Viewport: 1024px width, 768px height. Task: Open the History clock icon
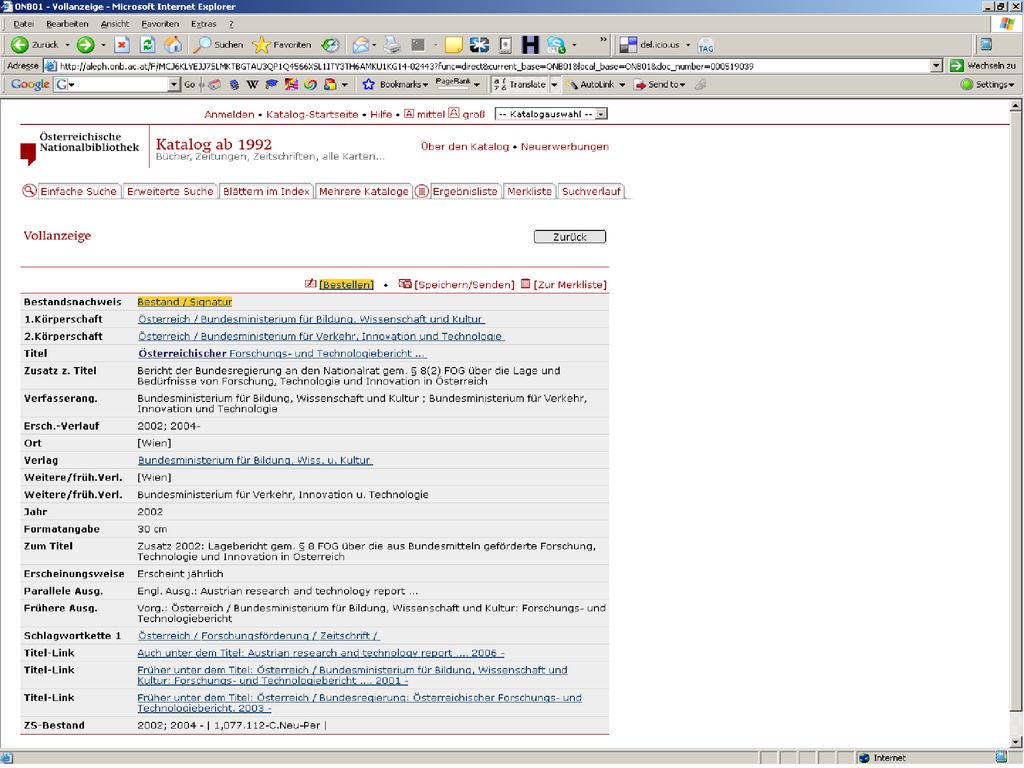pyautogui.click(x=330, y=44)
